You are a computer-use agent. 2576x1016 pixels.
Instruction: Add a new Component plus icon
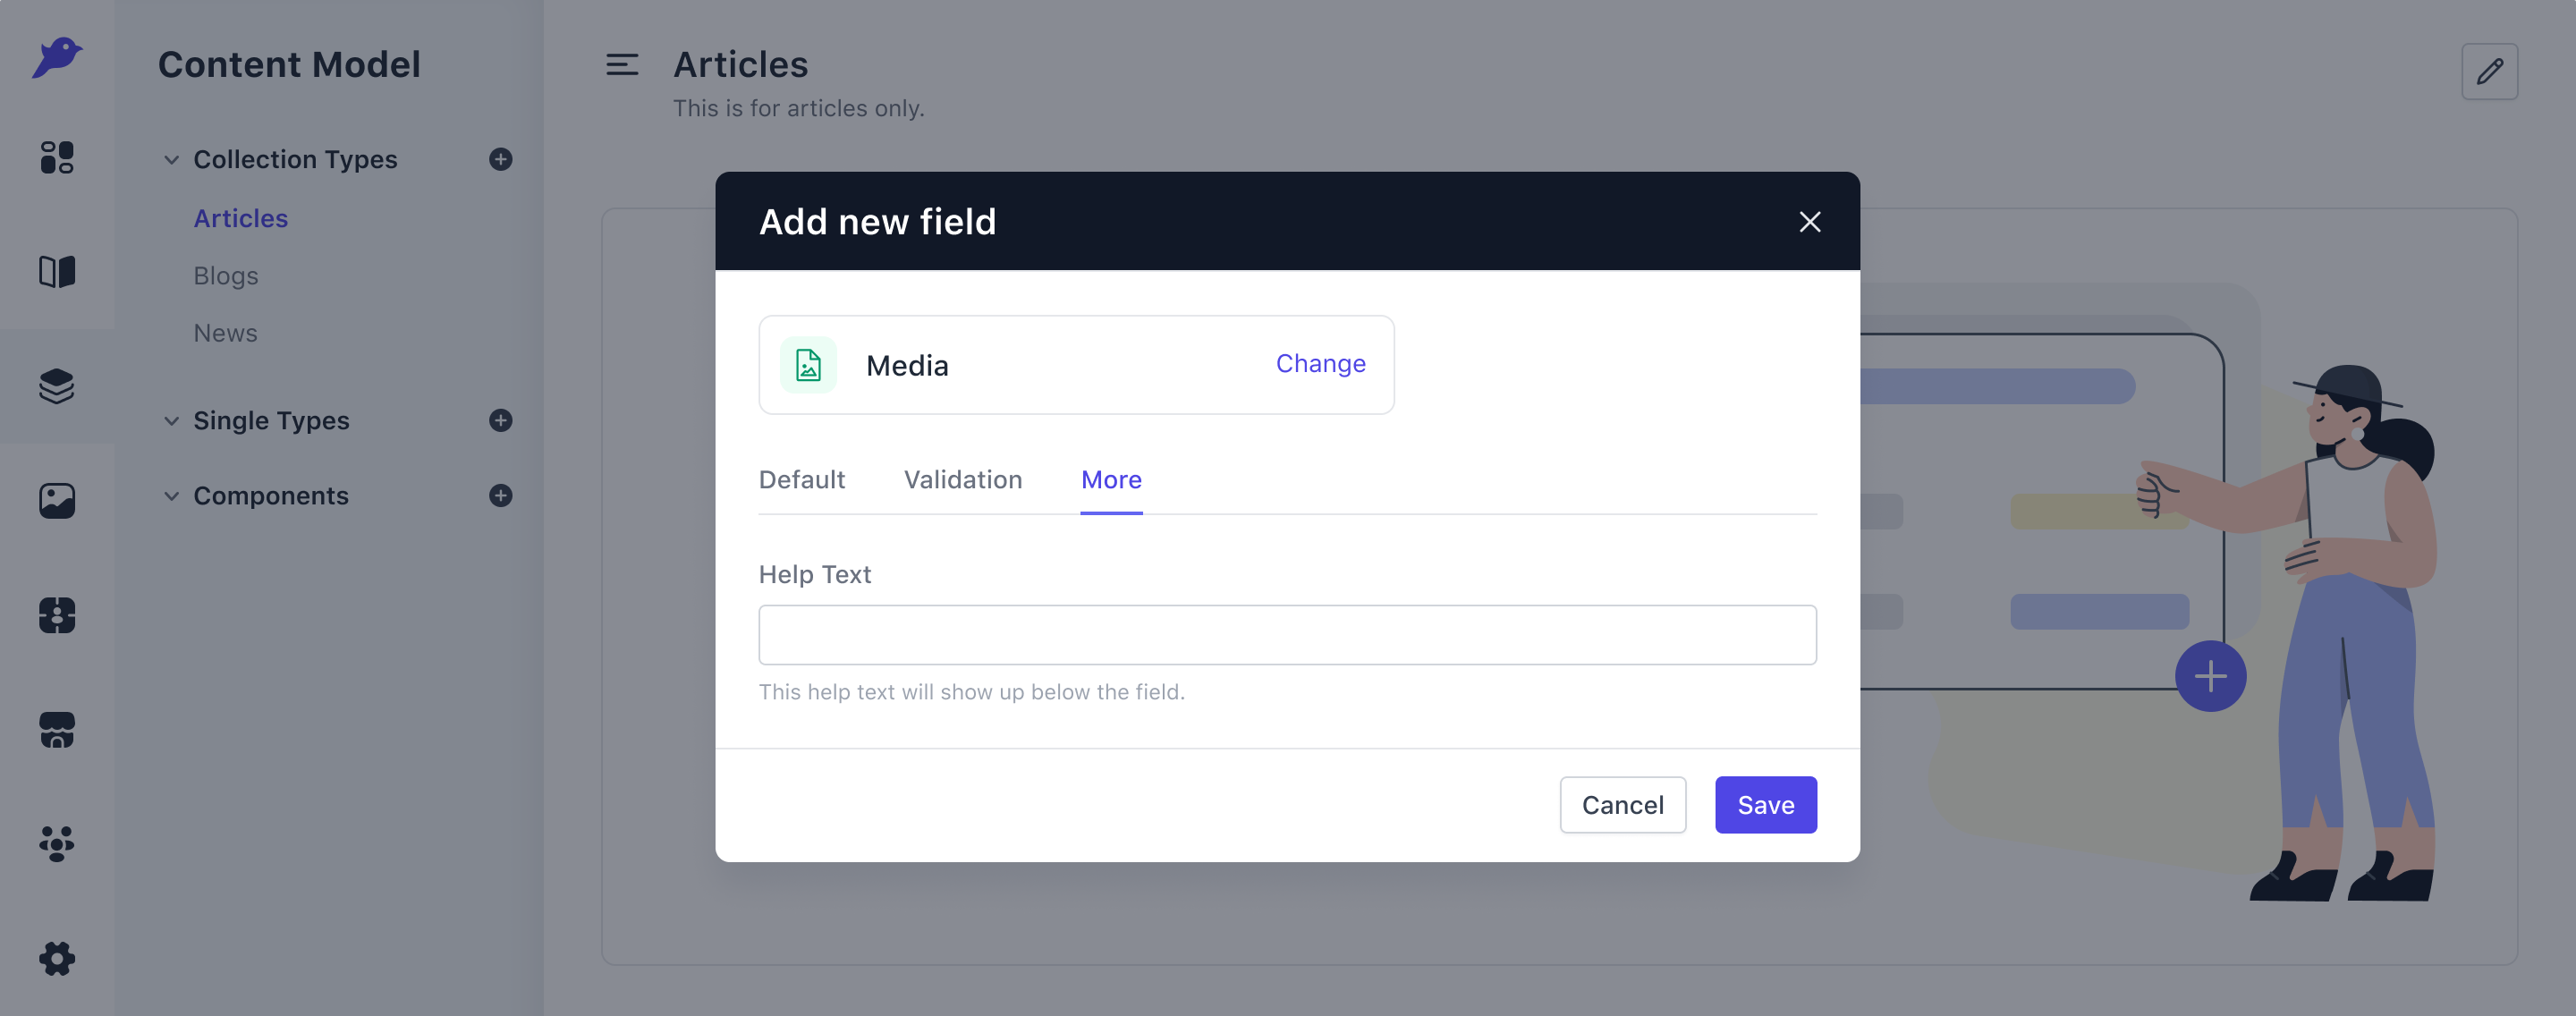point(501,495)
